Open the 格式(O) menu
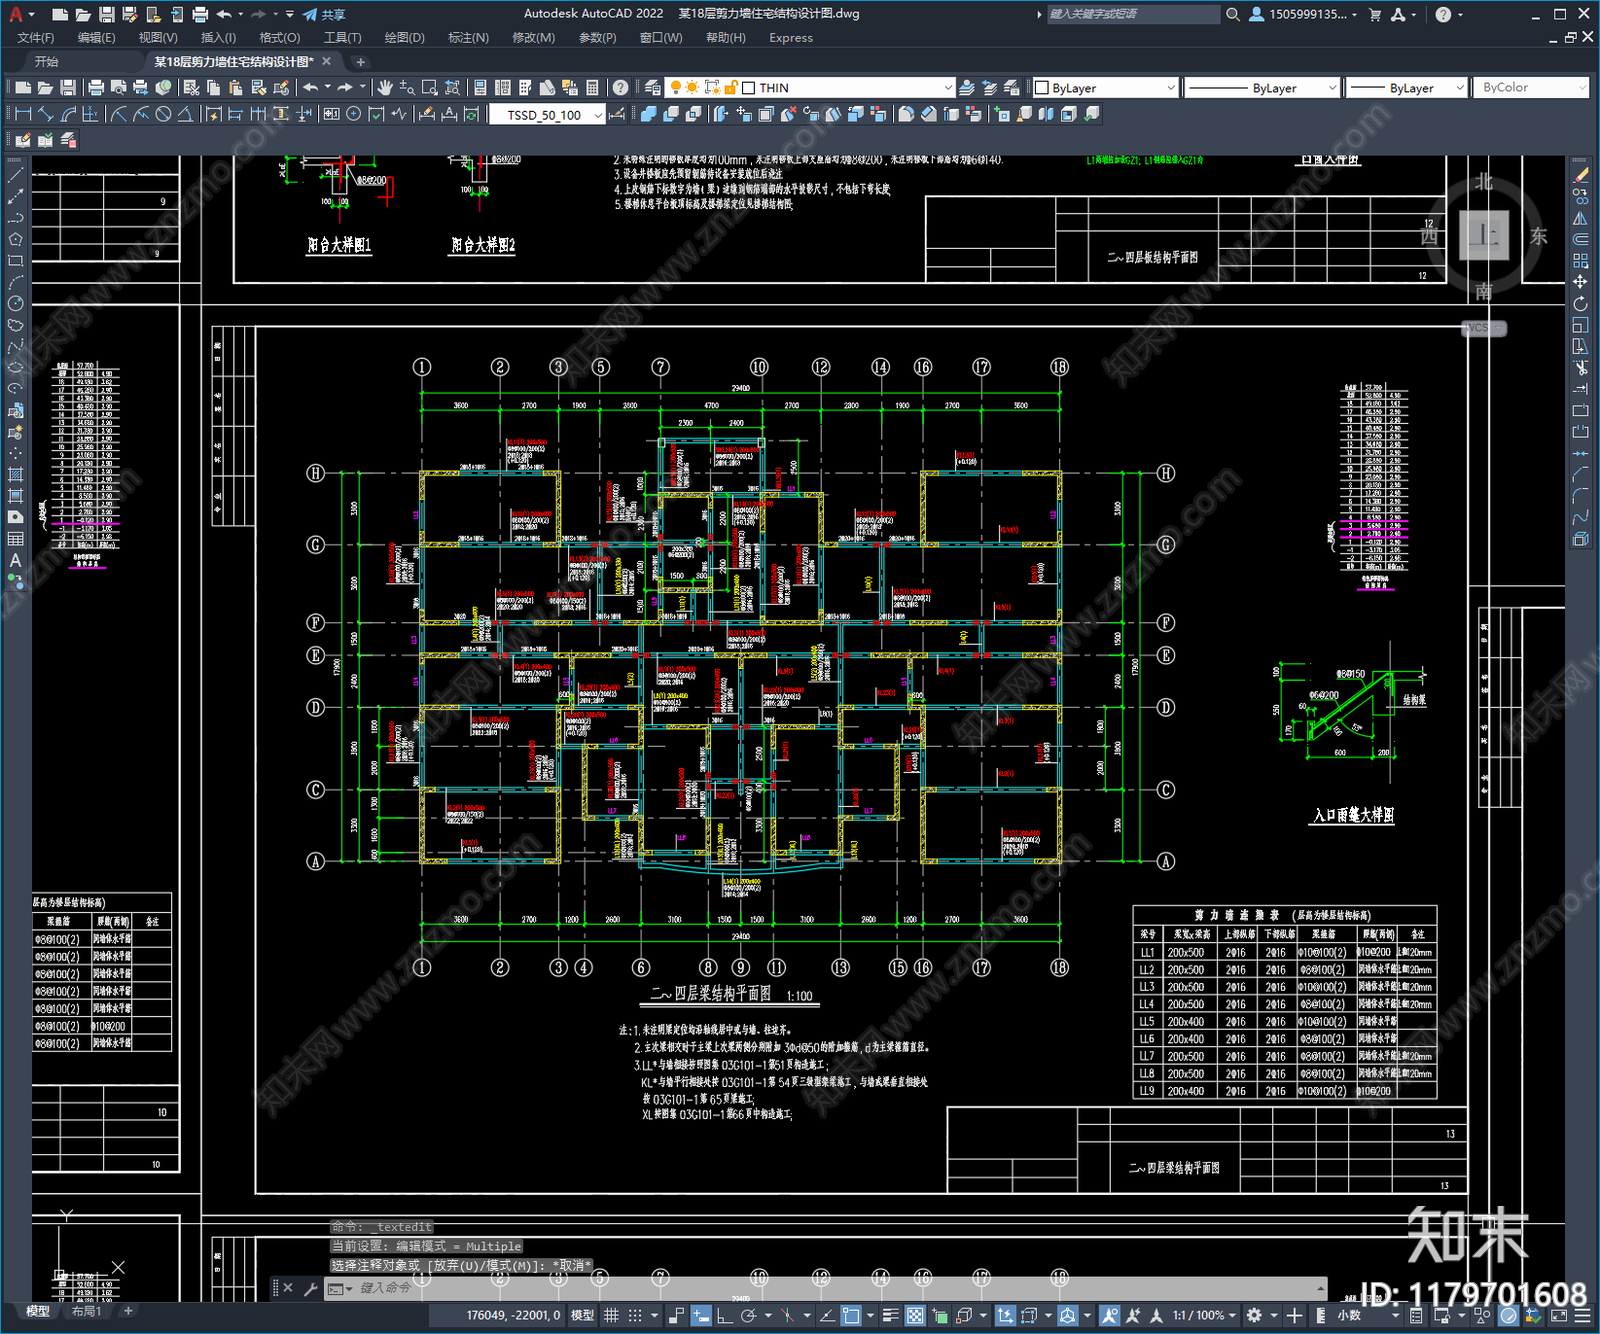 (279, 38)
